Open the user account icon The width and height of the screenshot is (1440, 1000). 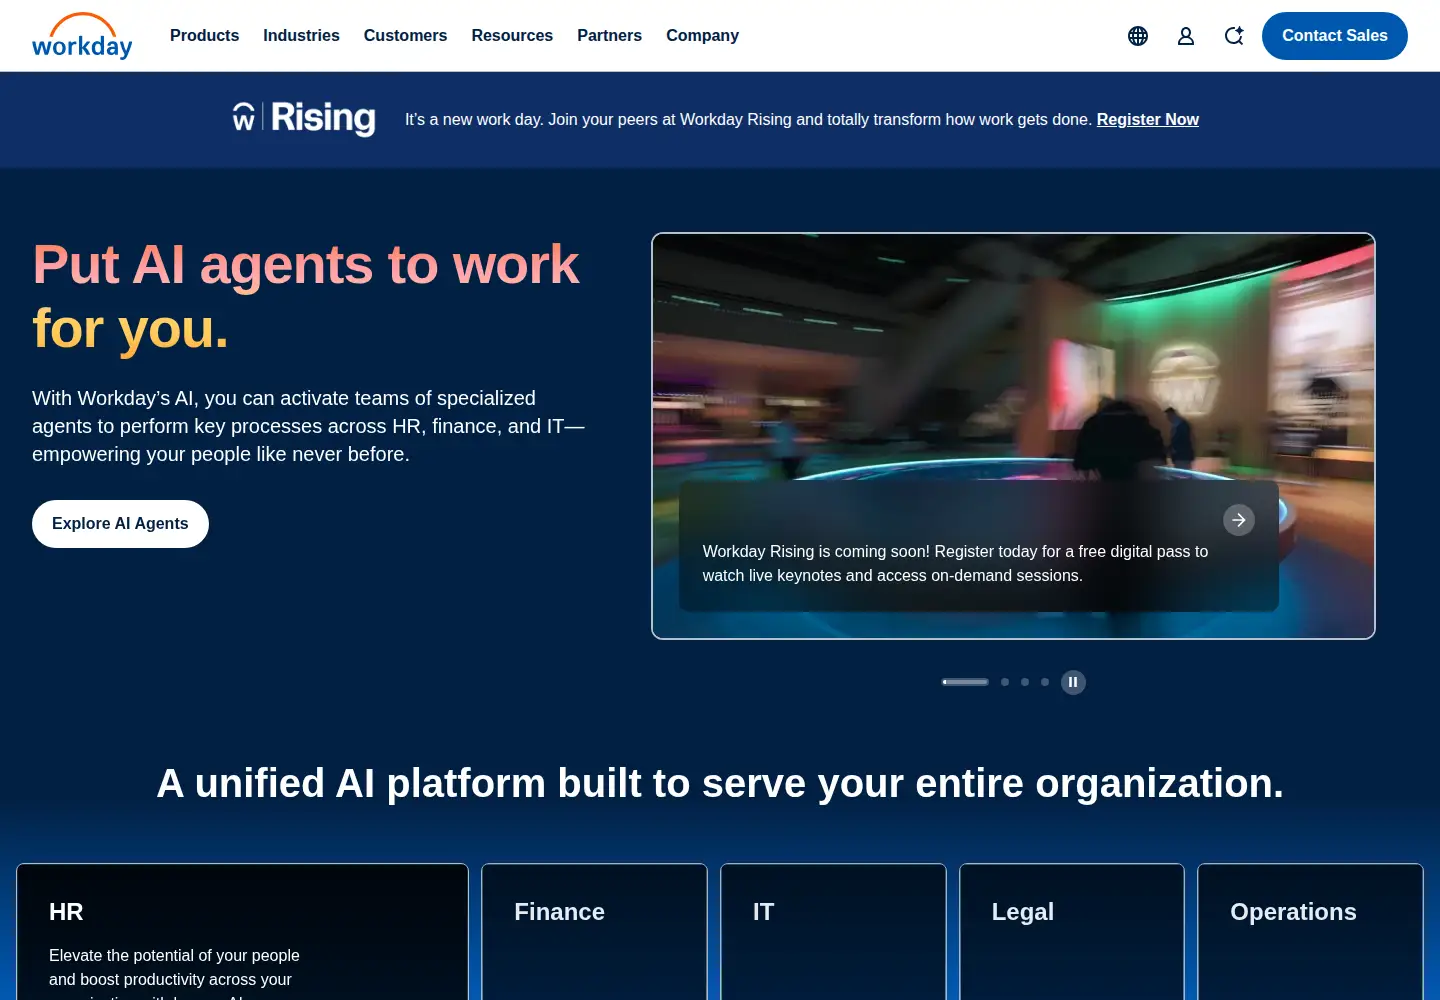coord(1186,36)
